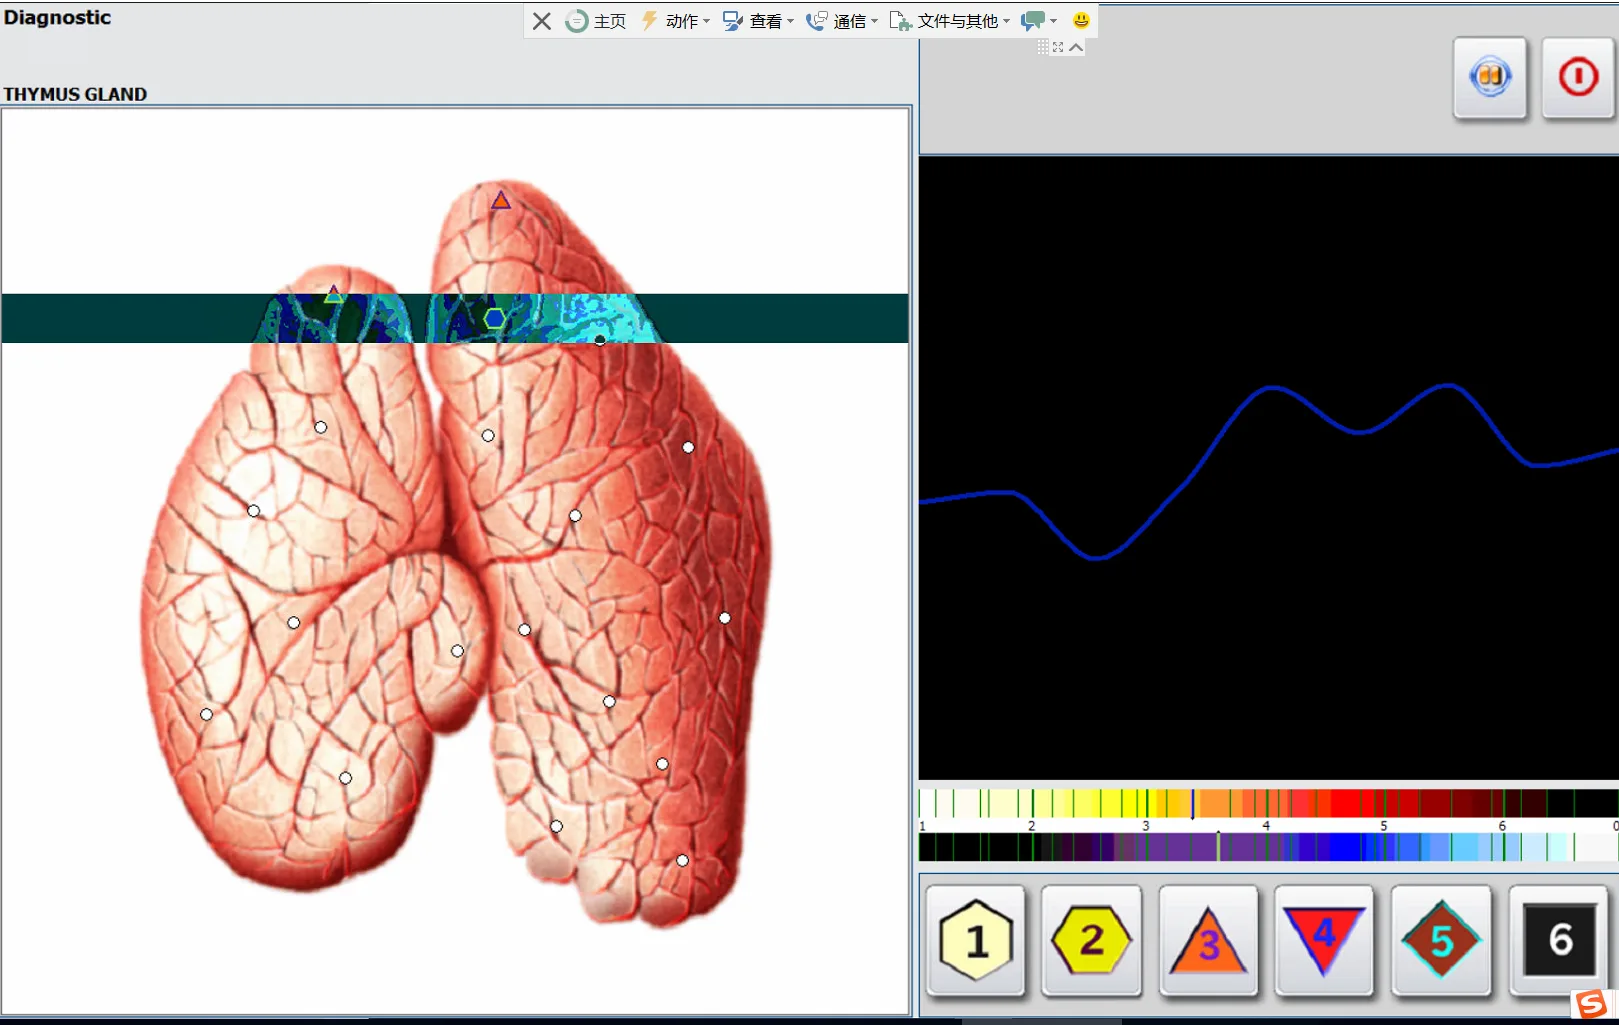Collapse the remote toolbar with the up chevron
The image size is (1619, 1025).
coord(1076,47)
